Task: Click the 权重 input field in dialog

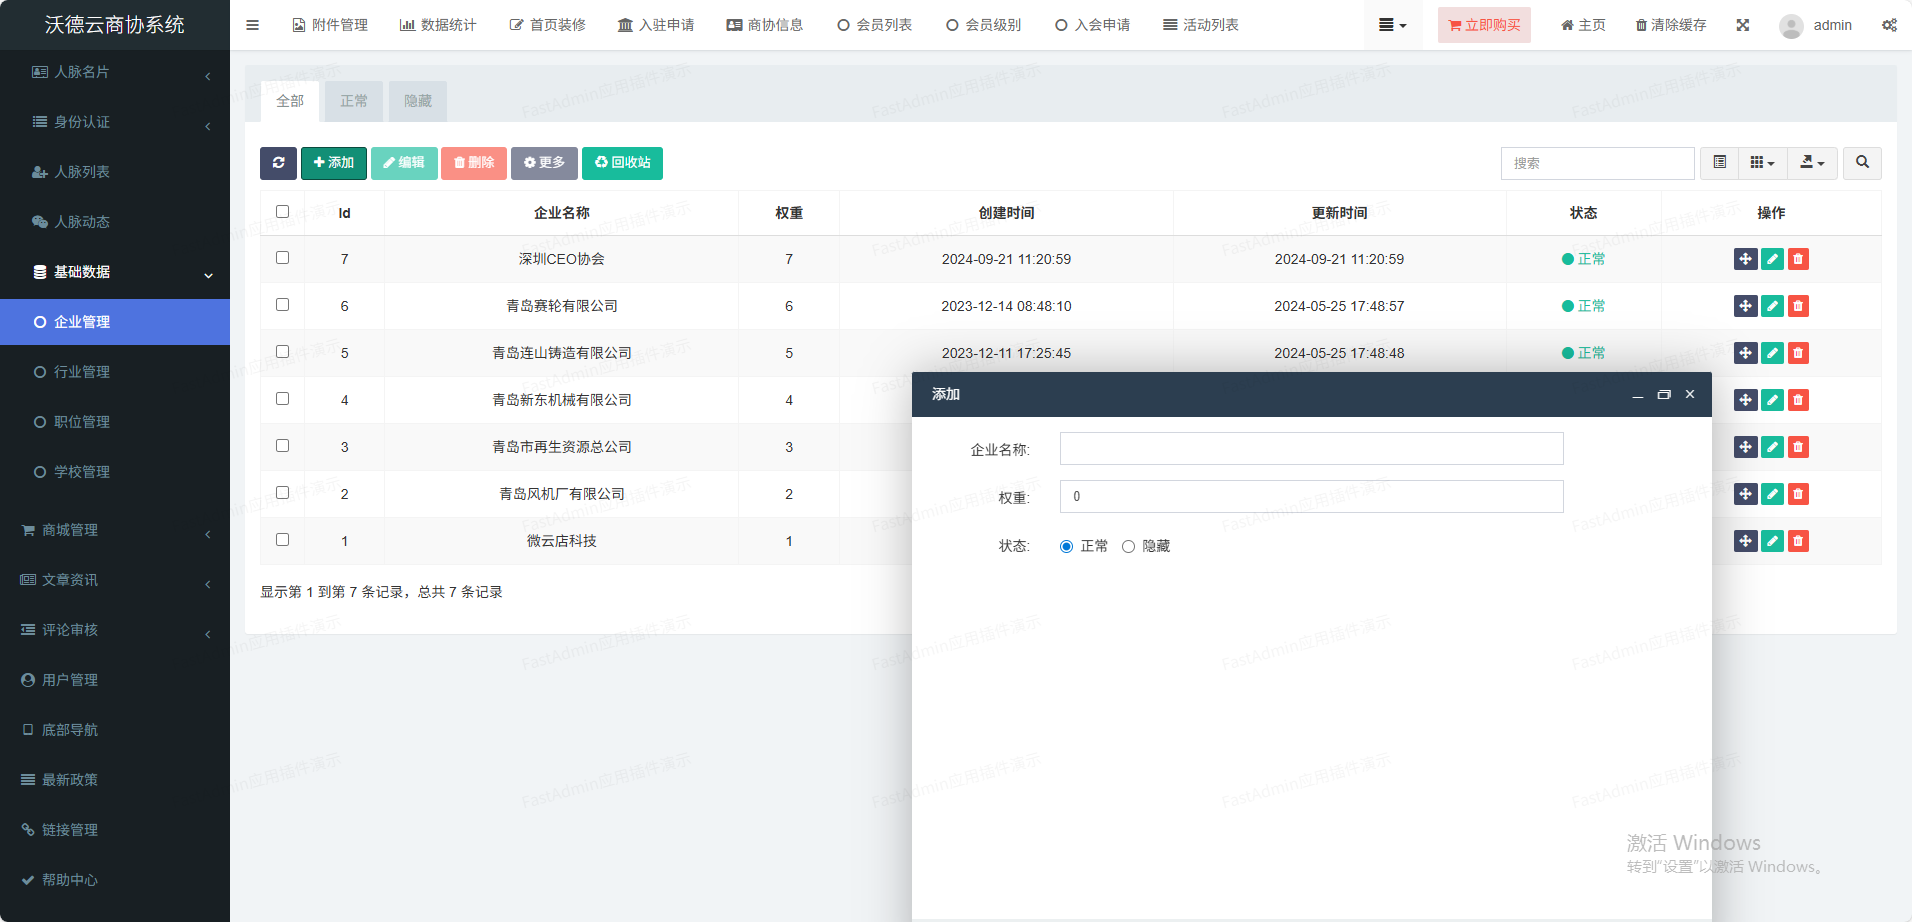Action: coord(1311,497)
